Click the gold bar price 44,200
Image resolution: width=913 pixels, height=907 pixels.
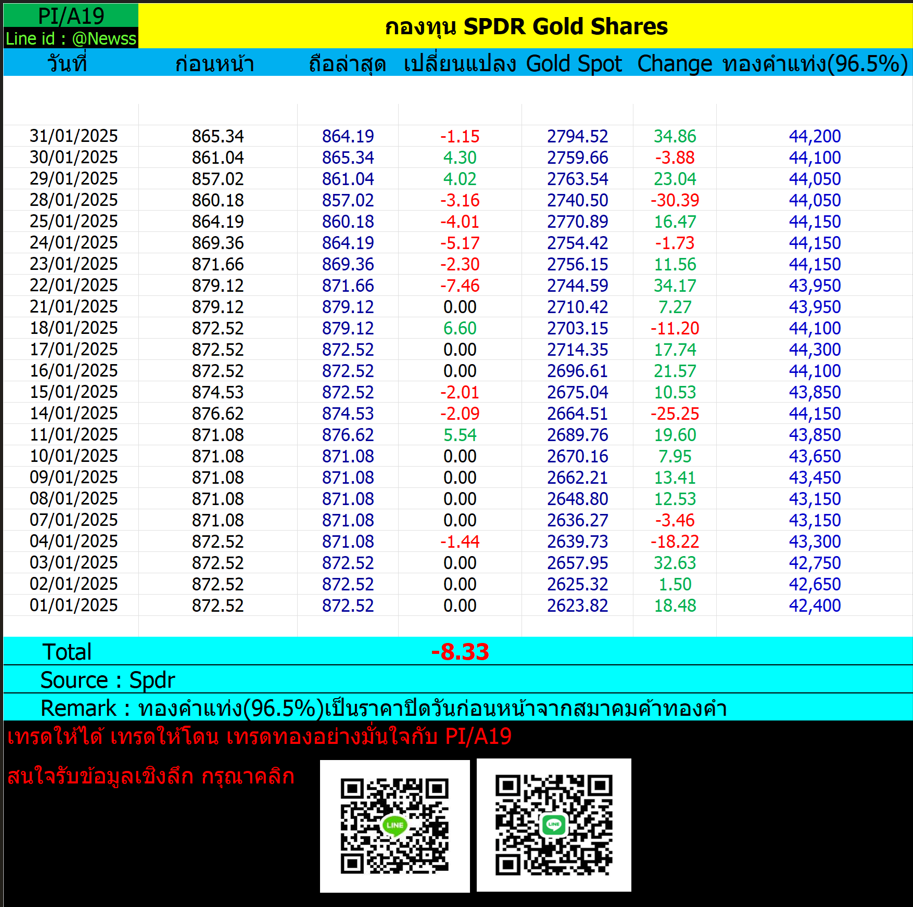coord(815,136)
